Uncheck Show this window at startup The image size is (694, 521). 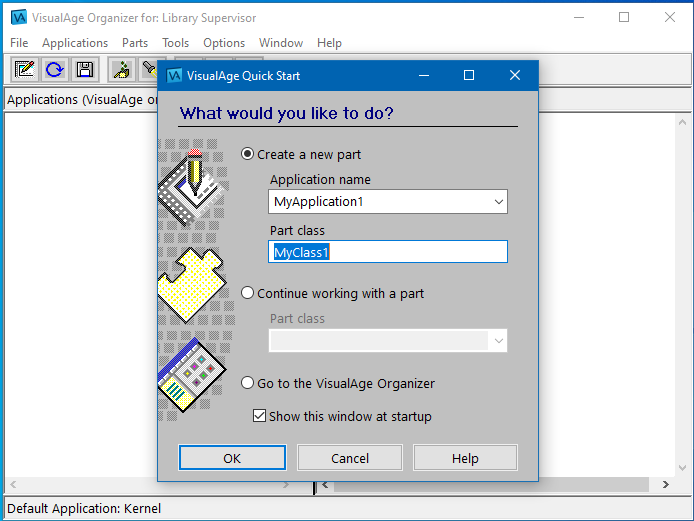pos(260,416)
